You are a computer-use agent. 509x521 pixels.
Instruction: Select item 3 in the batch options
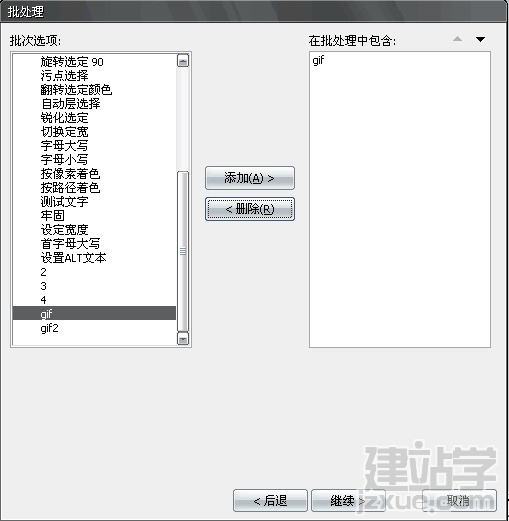click(43, 286)
